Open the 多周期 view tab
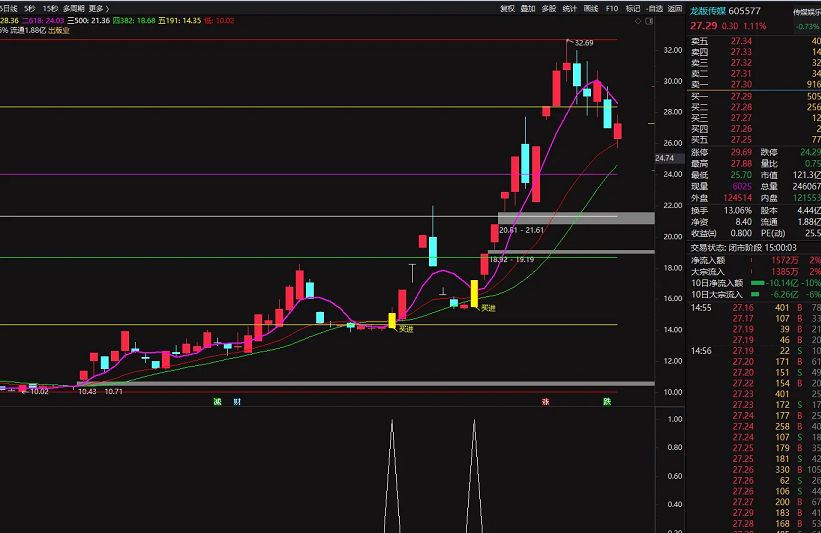Screen dimensions: 821x533 [73, 8]
